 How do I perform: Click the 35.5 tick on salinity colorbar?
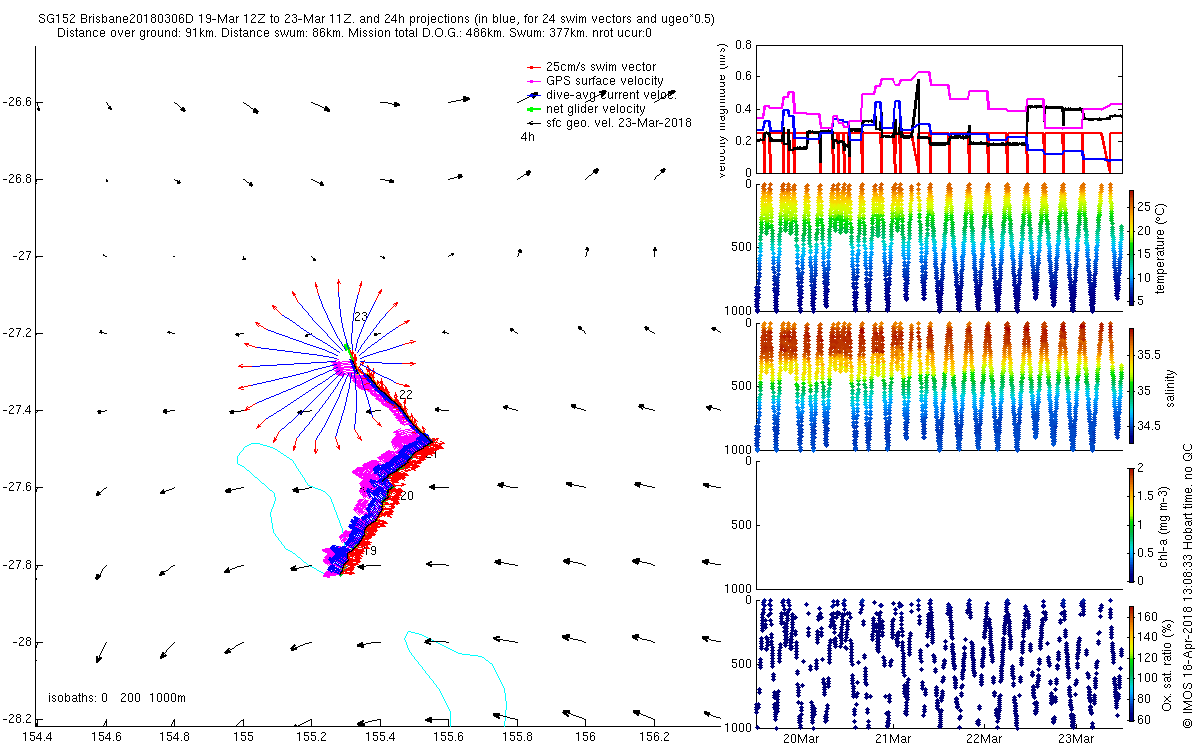(x=1149, y=355)
